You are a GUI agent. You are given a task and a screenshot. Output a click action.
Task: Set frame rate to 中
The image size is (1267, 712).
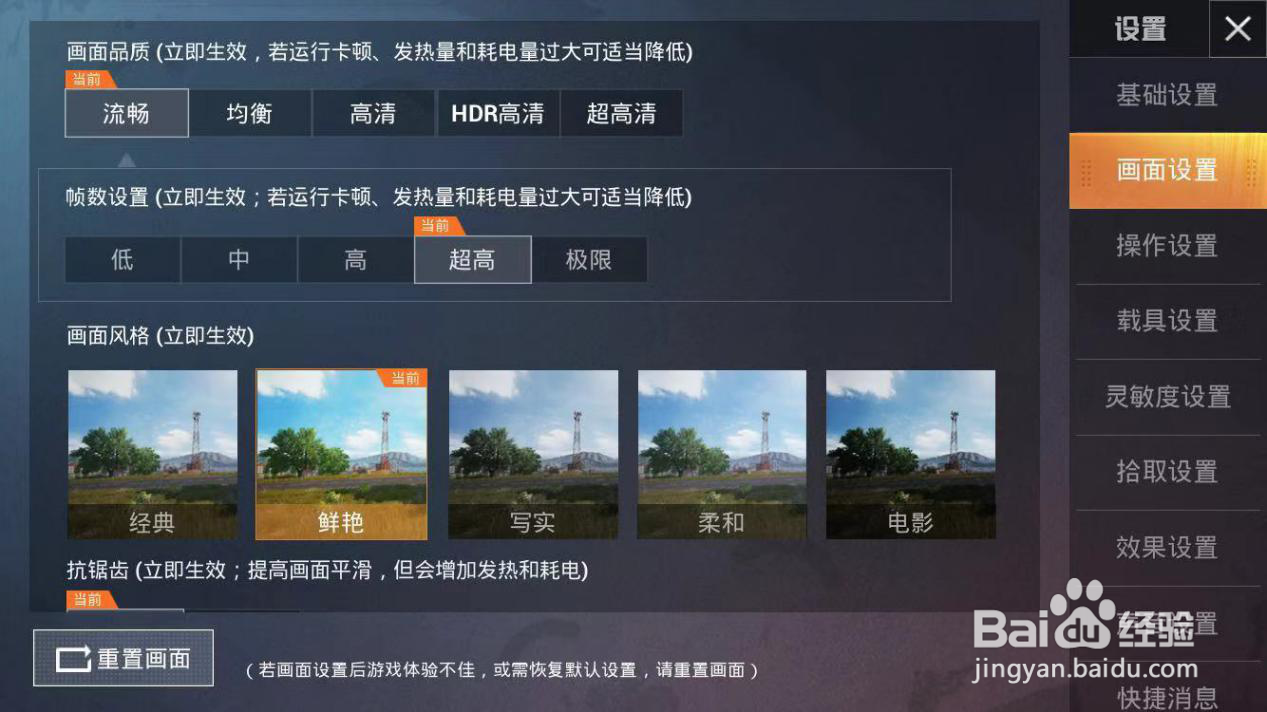pos(239,260)
